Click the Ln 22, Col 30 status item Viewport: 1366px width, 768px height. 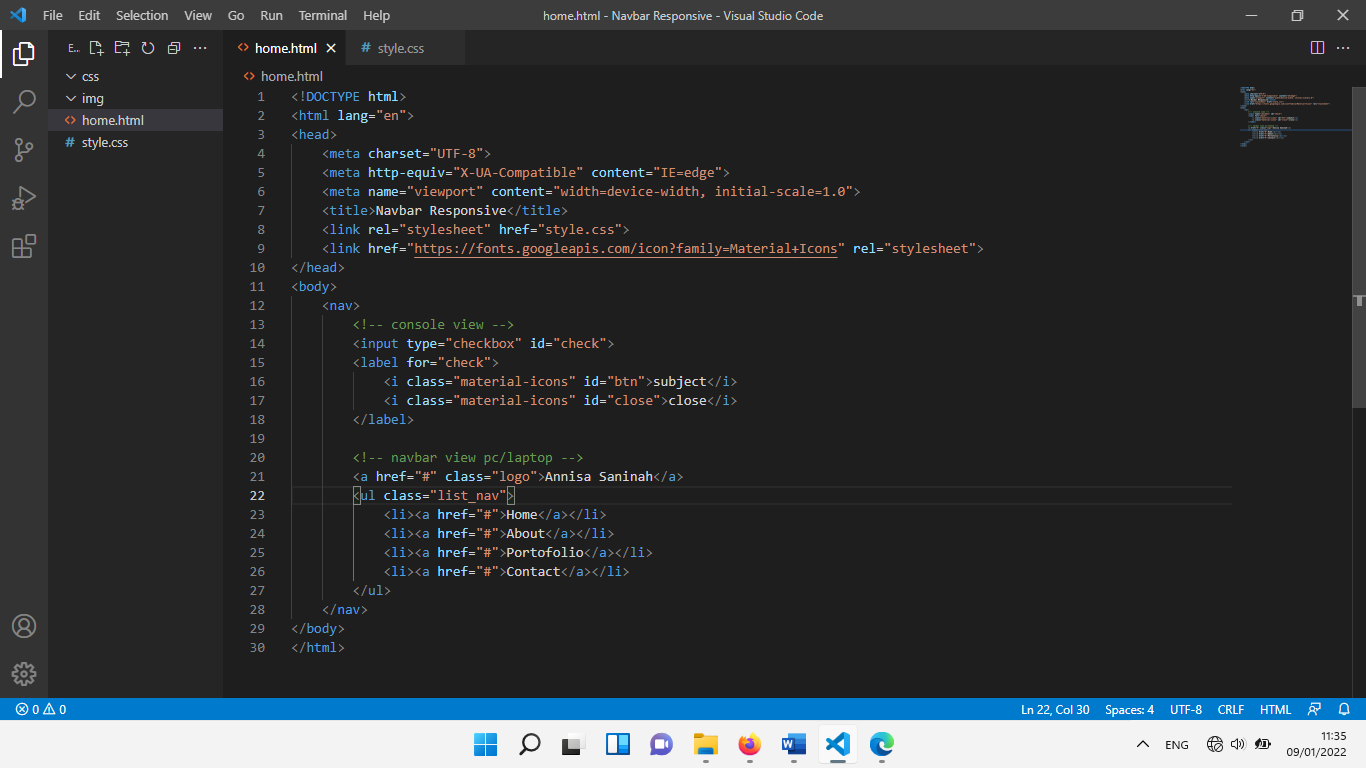point(1055,709)
